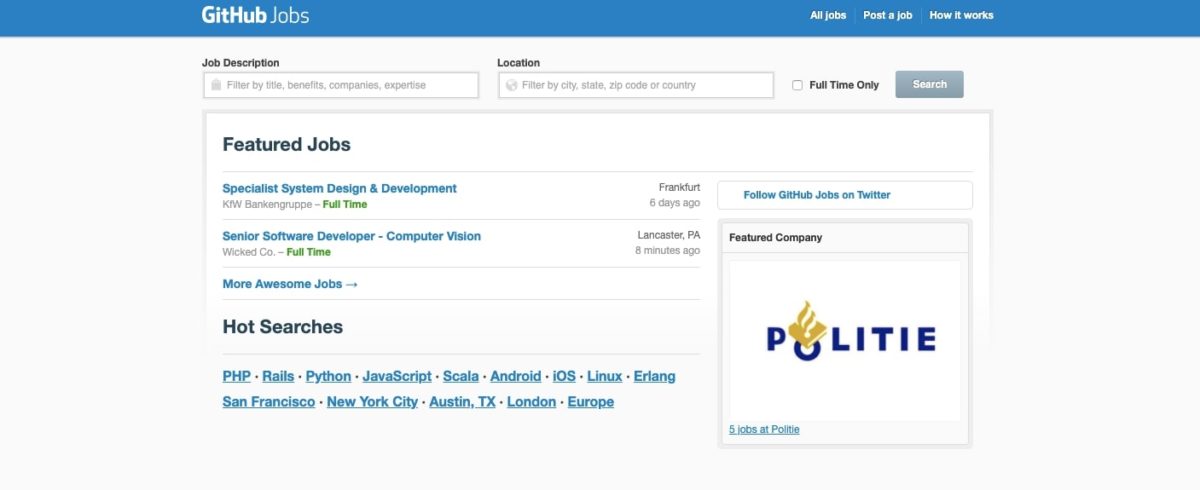Search hot topic PHP
Screen dimensions: 1200x490
pyautogui.click(x=236, y=376)
